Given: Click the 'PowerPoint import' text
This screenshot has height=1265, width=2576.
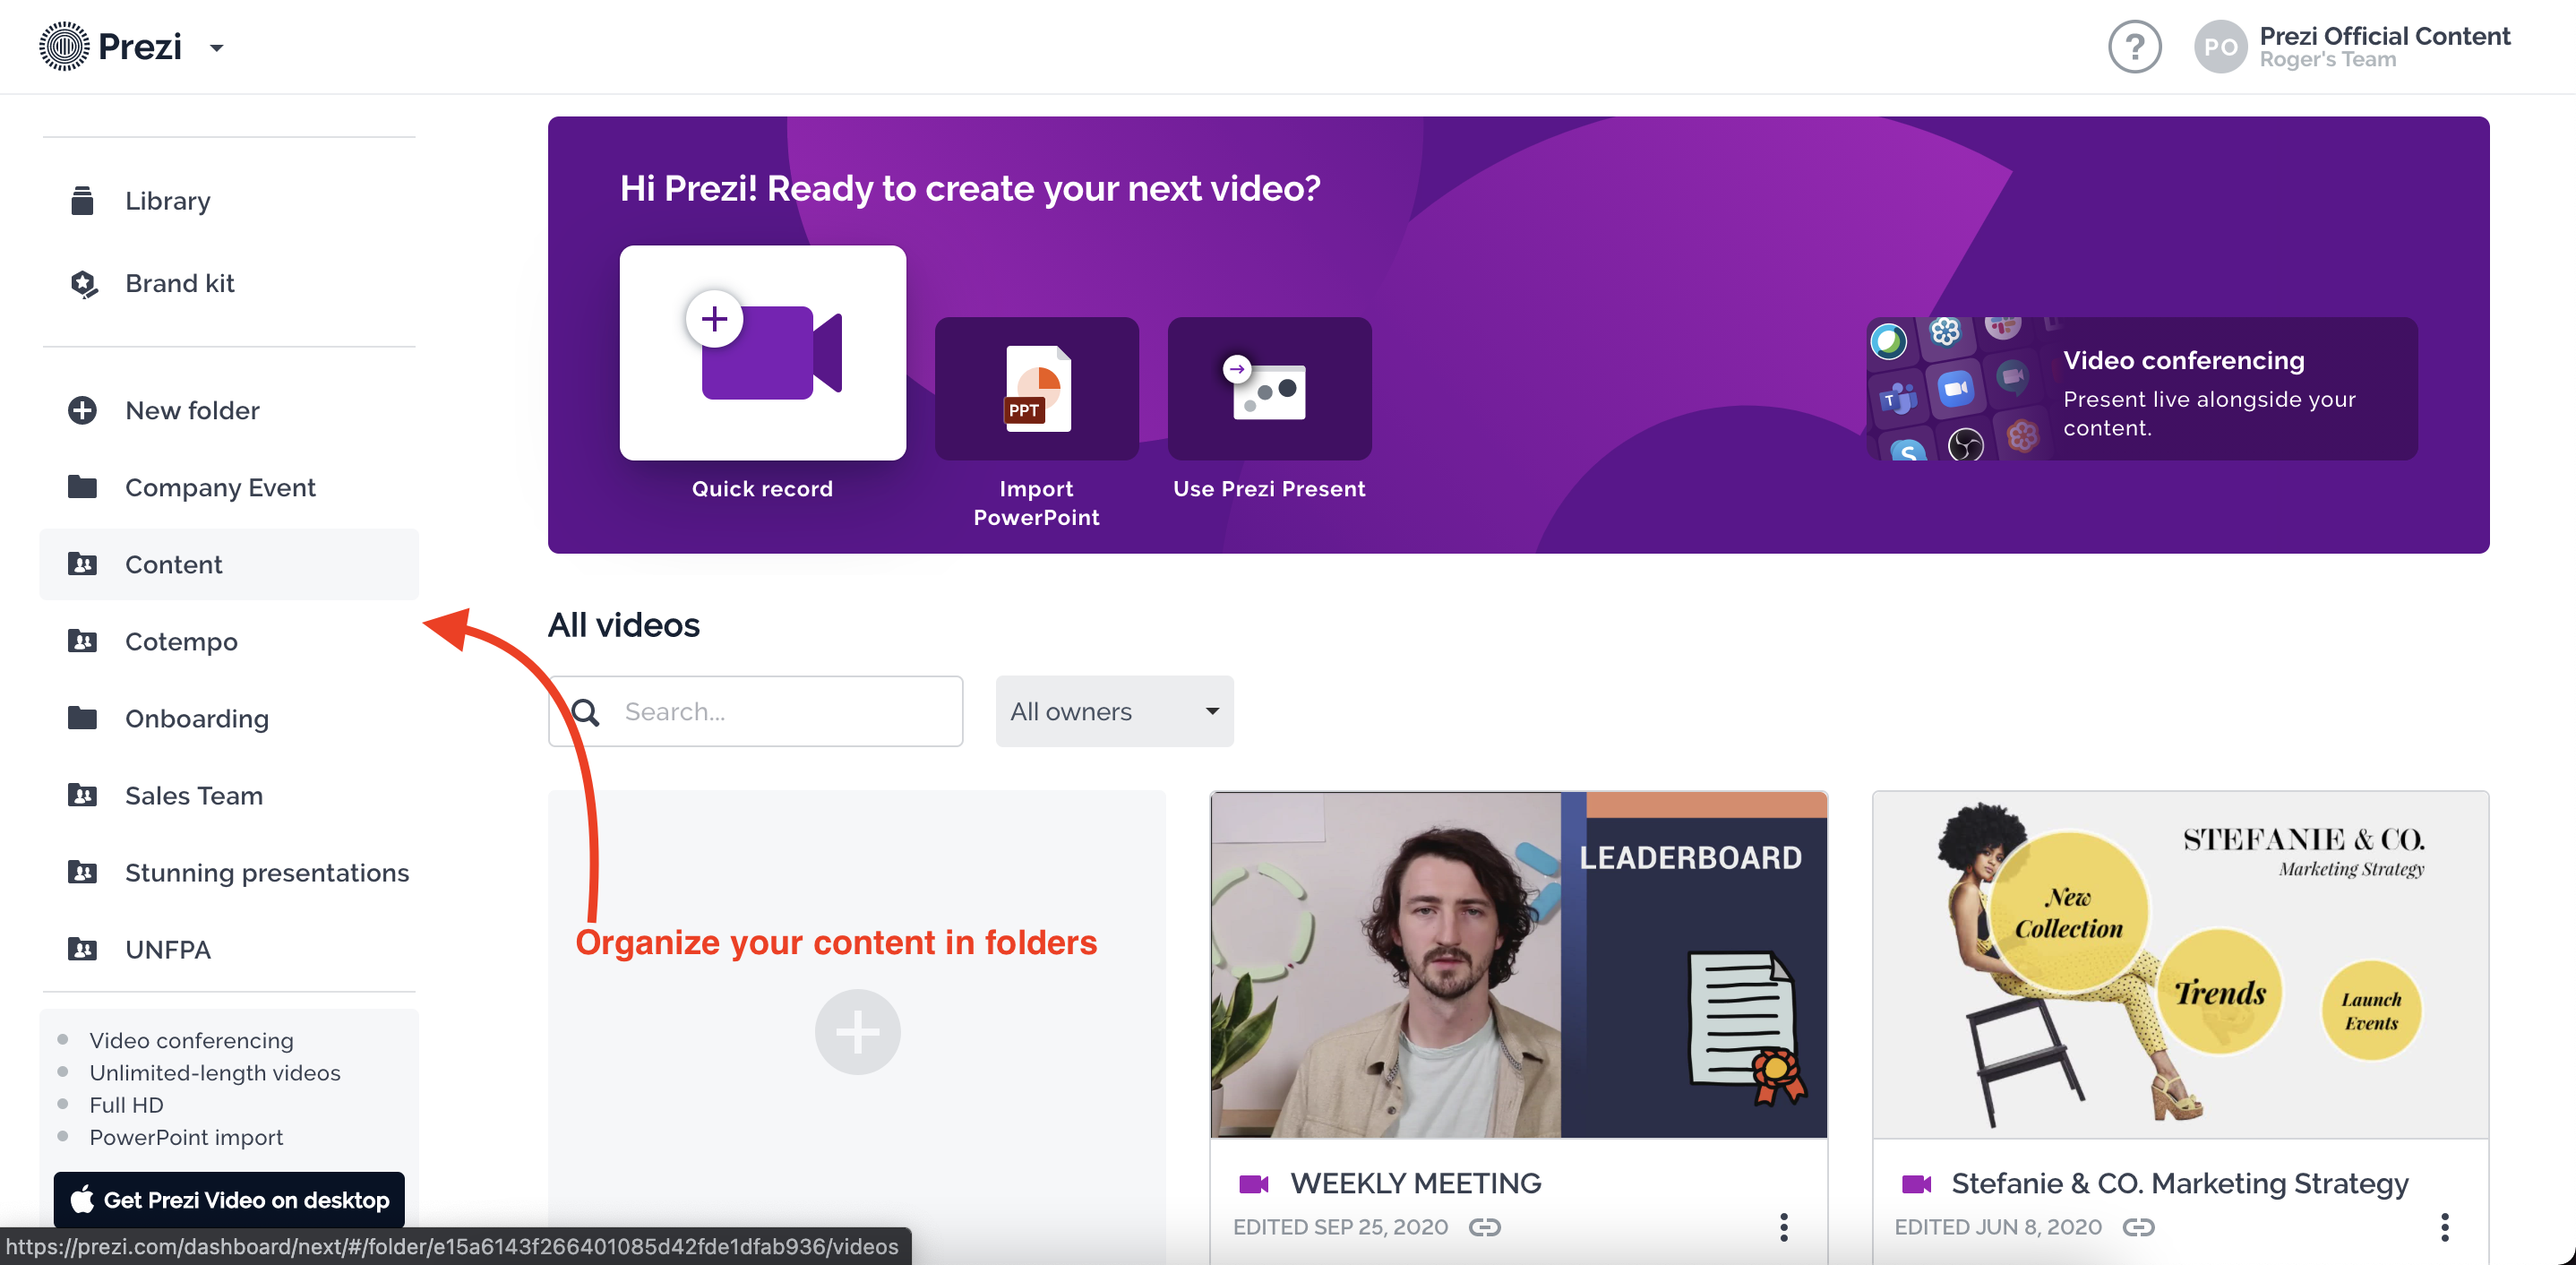Looking at the screenshot, I should pyautogui.click(x=186, y=1137).
